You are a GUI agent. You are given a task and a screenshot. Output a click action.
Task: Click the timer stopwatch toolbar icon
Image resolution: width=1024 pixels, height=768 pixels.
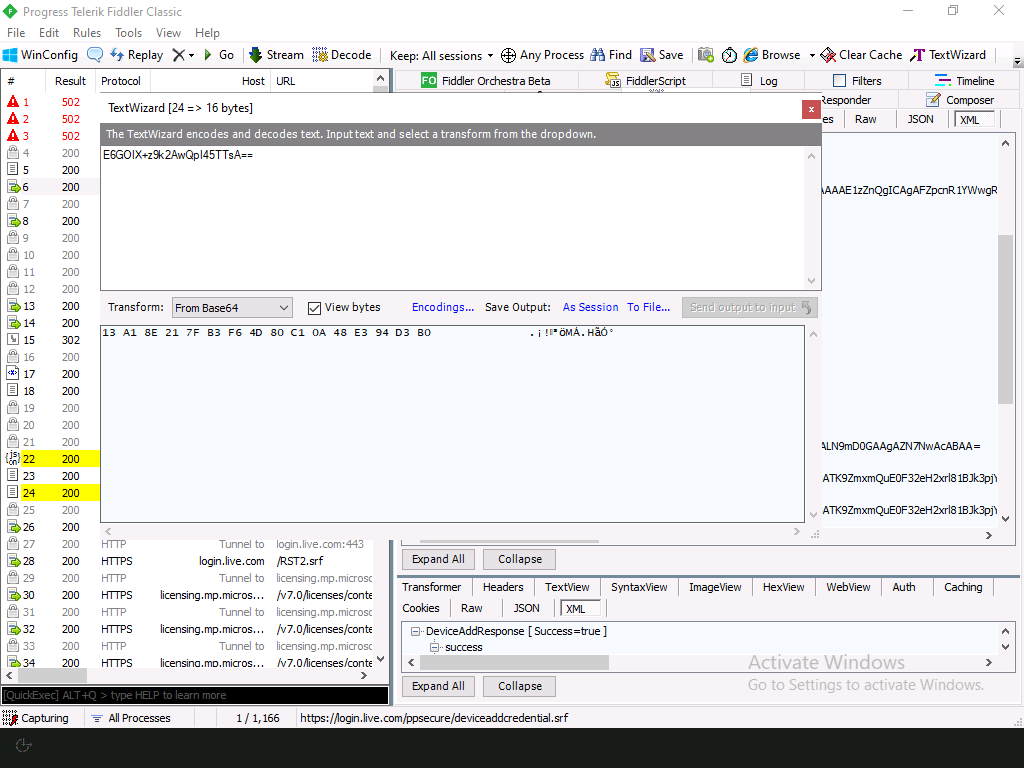729,55
